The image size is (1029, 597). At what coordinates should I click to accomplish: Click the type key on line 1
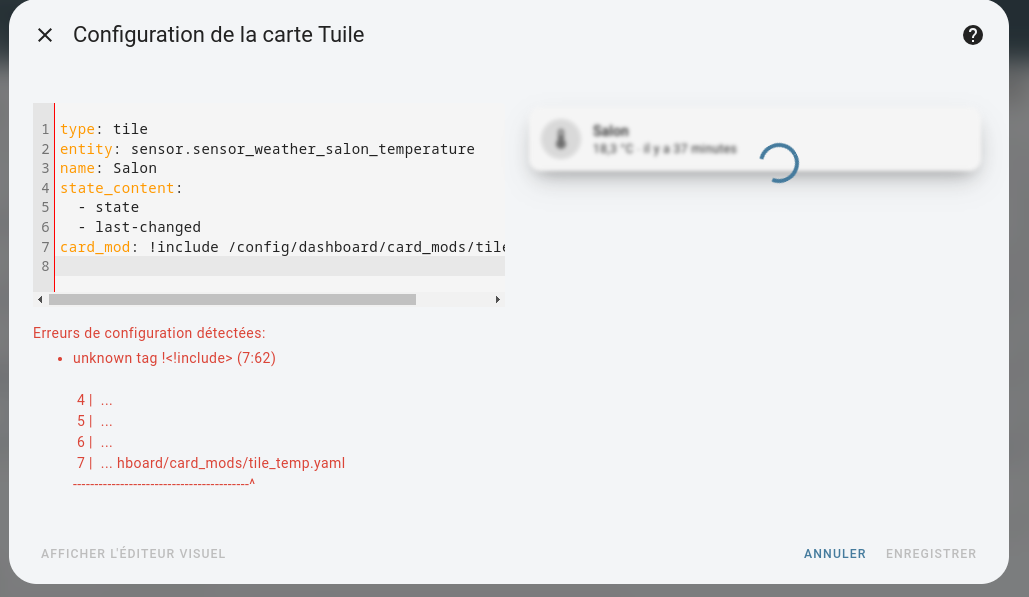[77, 129]
